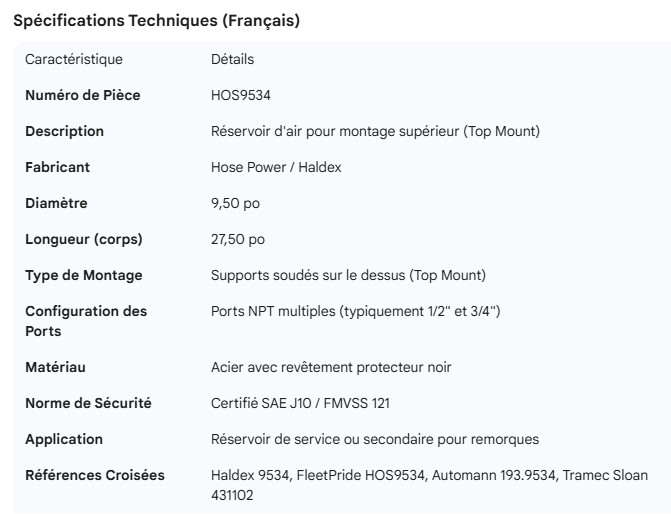Viewport: 671px width, 514px height.
Task: Select the Caractéristique column header
Action: pos(74,60)
